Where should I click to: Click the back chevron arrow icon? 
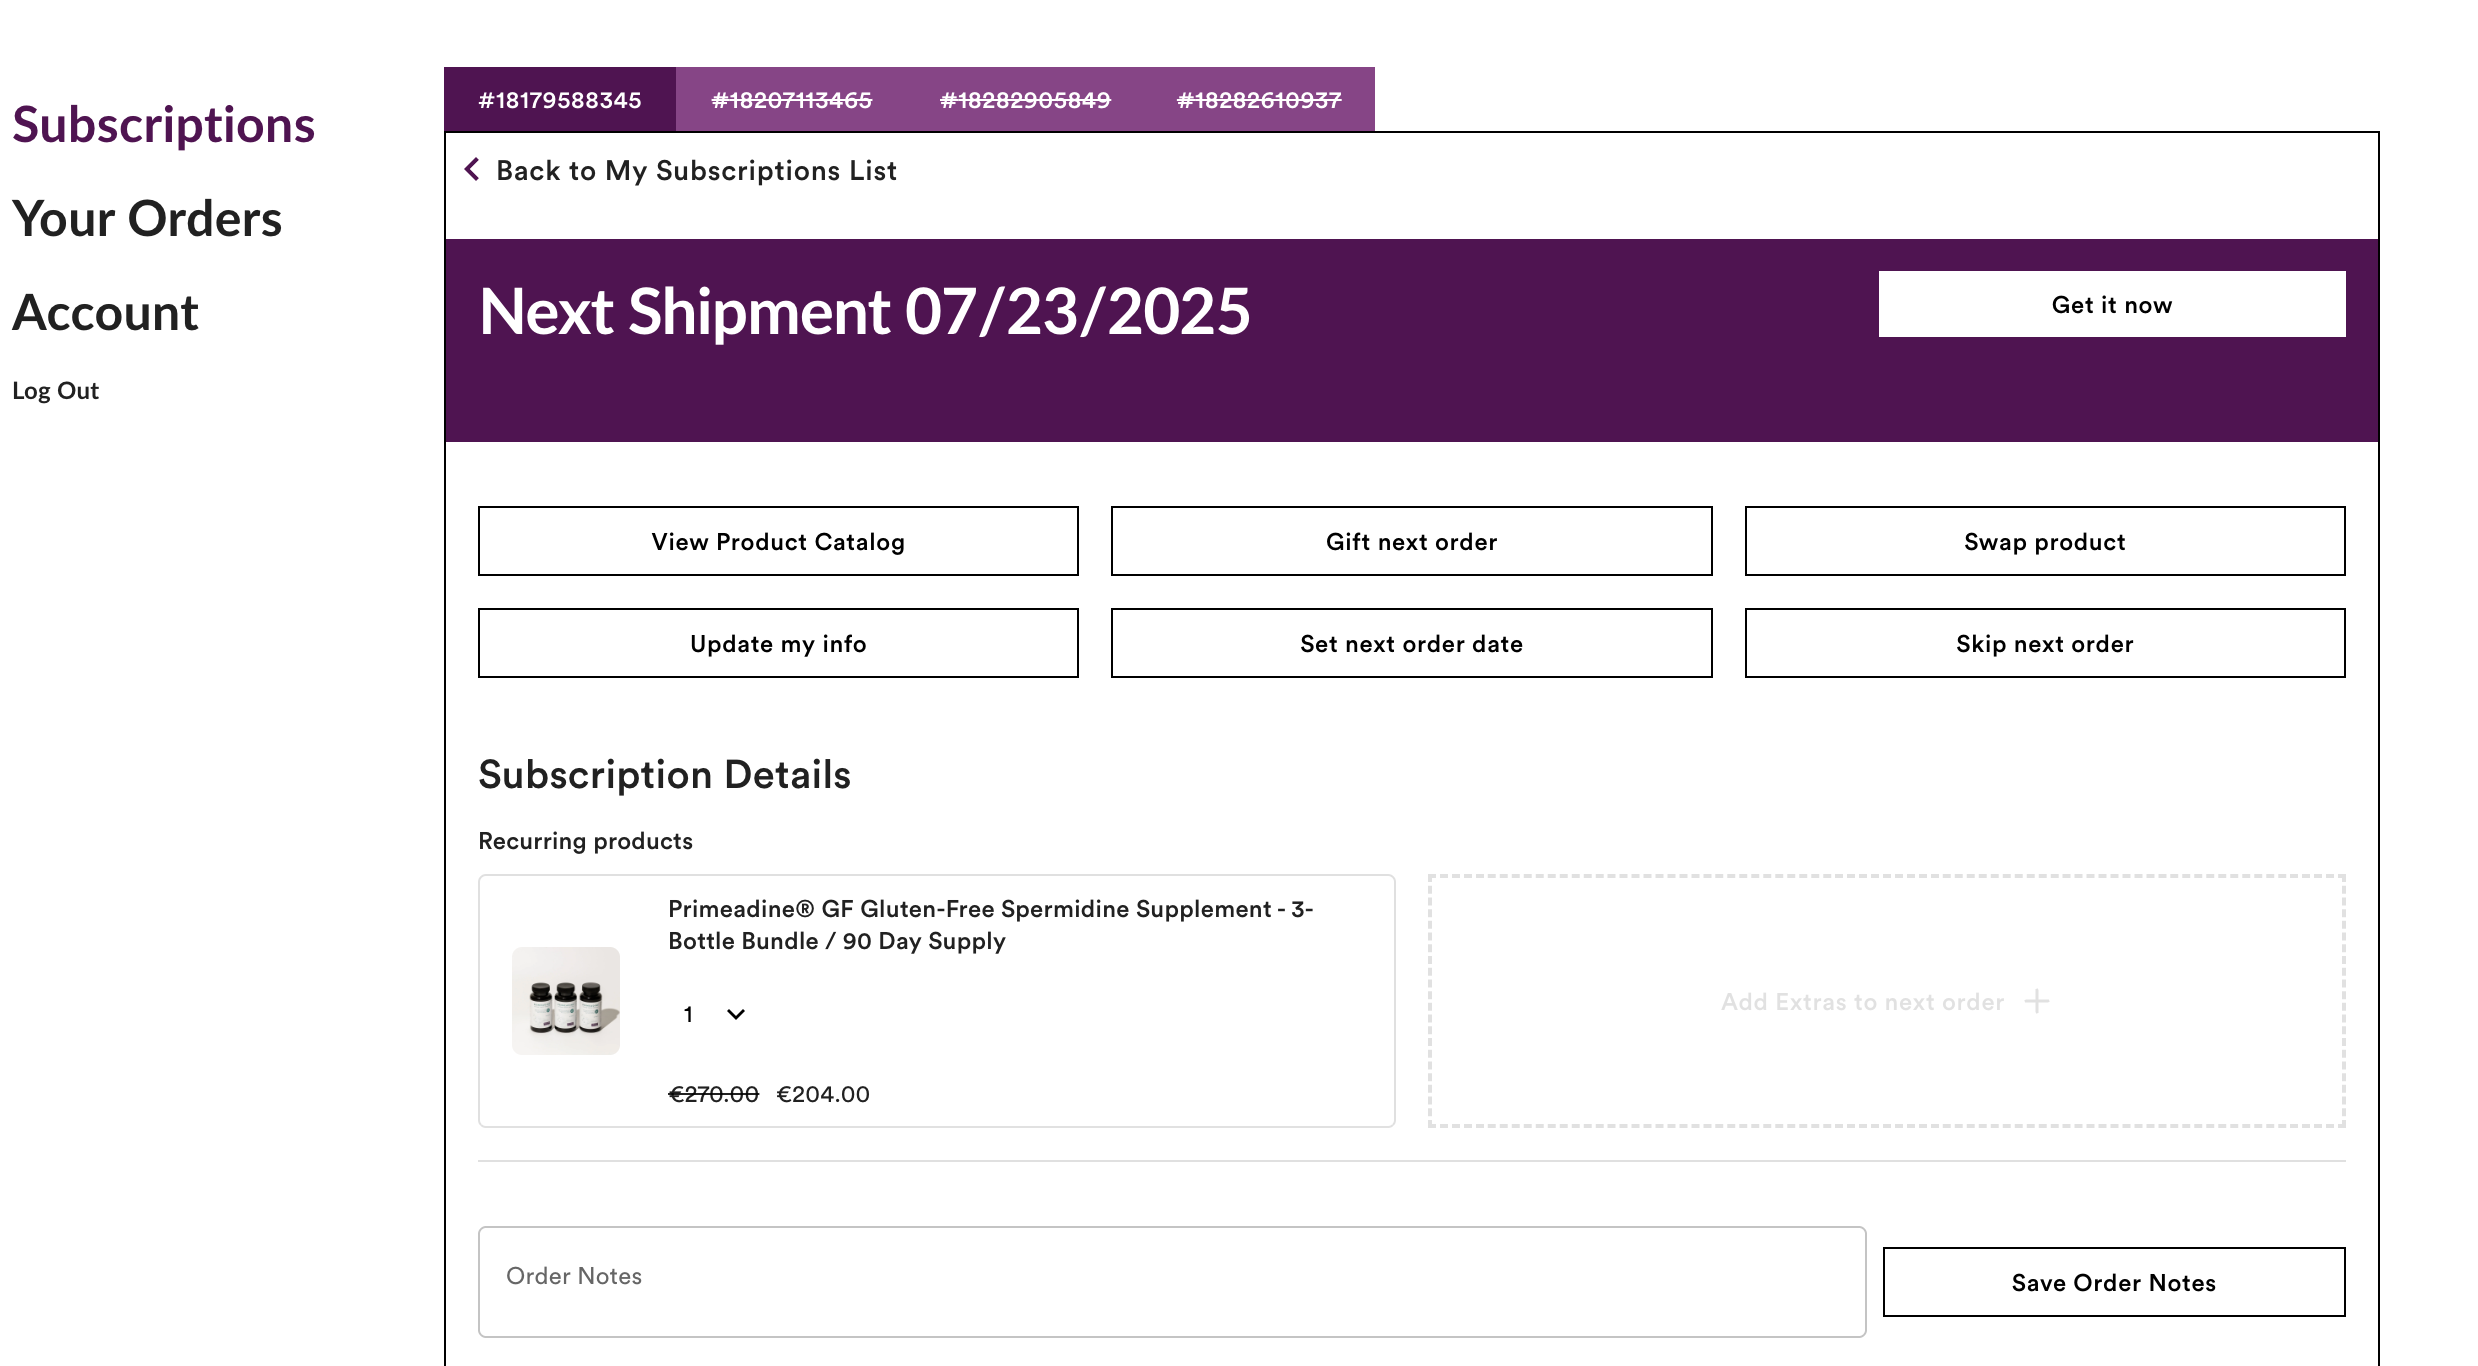[472, 170]
